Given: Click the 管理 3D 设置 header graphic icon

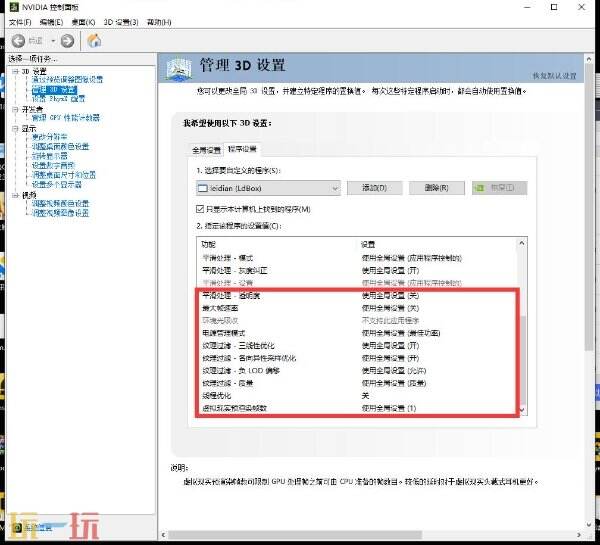Looking at the screenshot, I should [x=179, y=69].
